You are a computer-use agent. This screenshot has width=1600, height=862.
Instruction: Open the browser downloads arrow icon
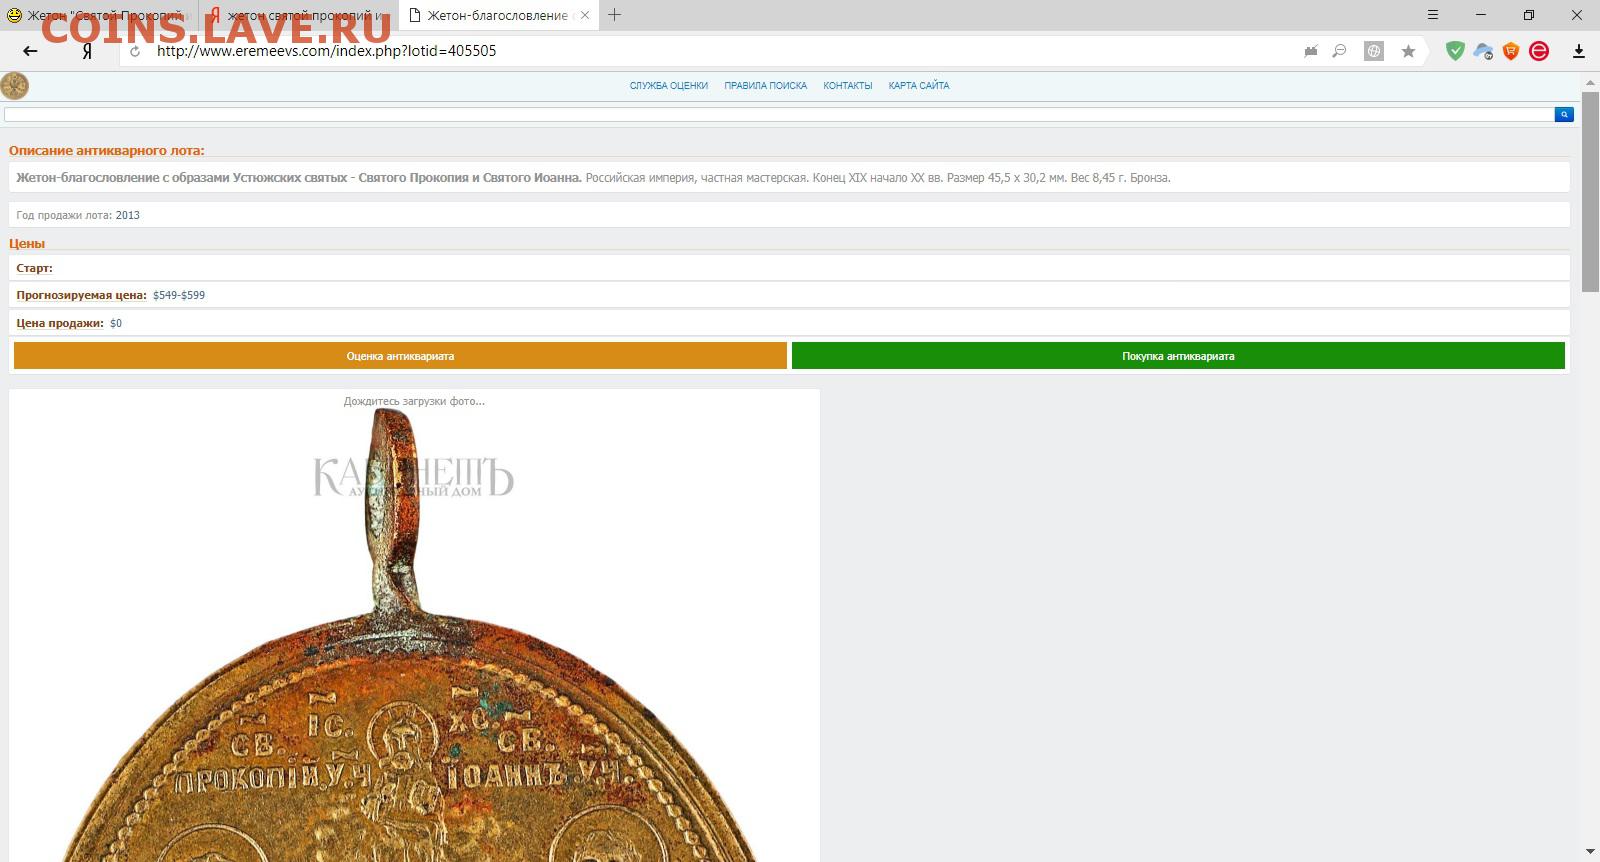click(1579, 51)
